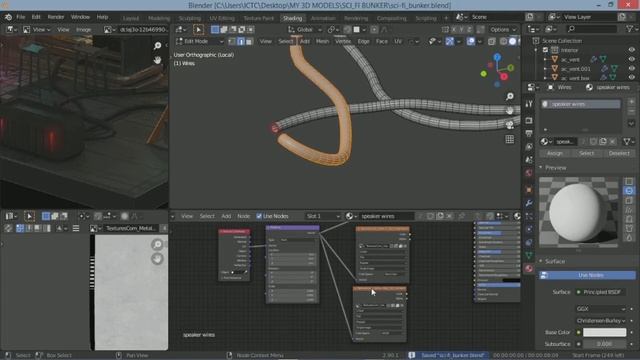Image resolution: width=640 pixels, height=360 pixels.
Task: Enable edge select mode in viewport
Action: [241, 41]
